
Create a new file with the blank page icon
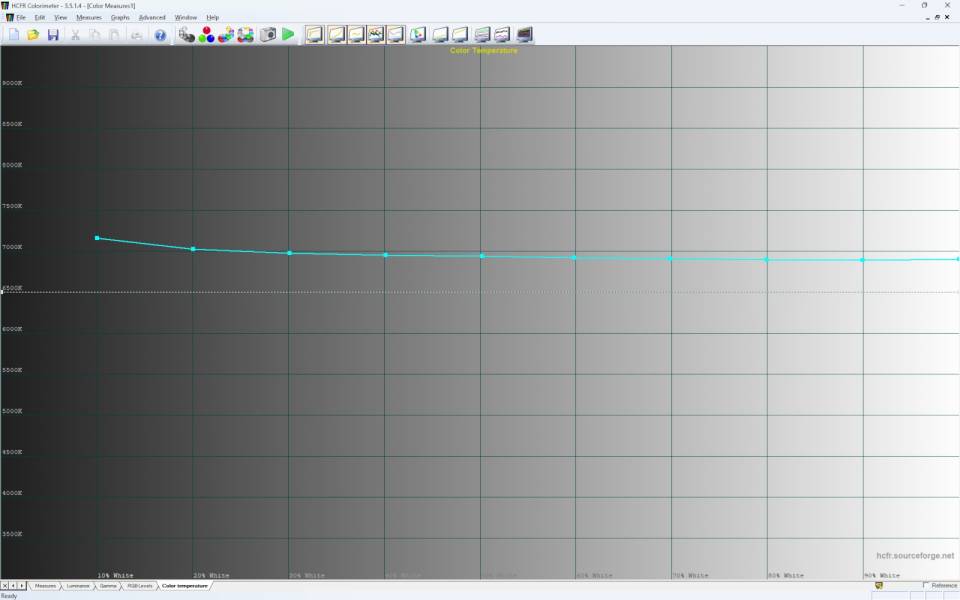point(13,34)
